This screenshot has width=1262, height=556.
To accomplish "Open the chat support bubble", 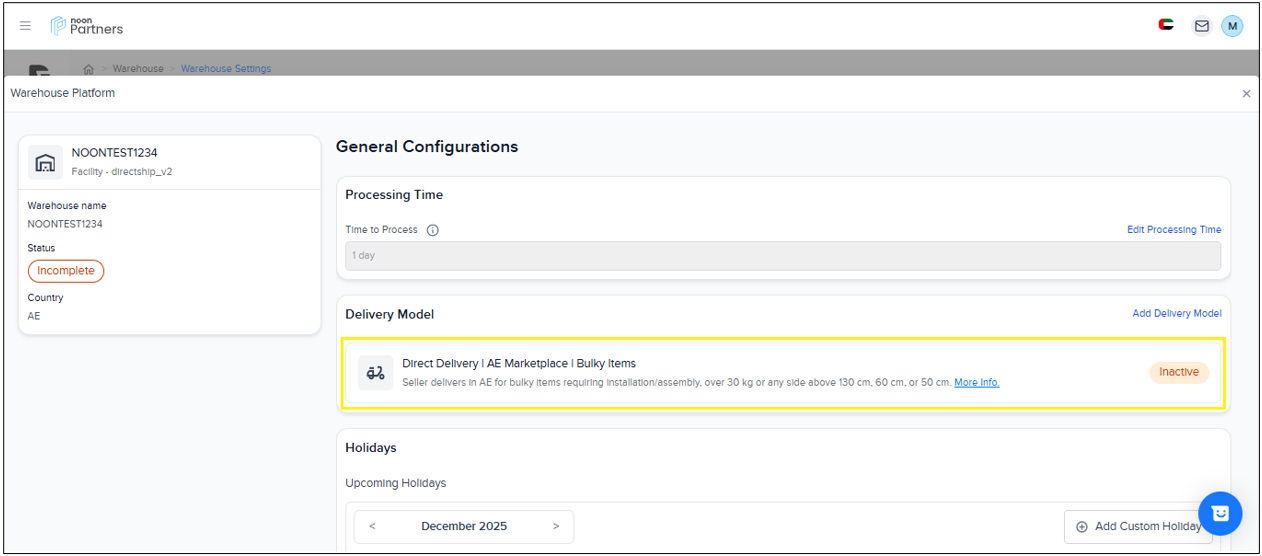I will pos(1219,513).
